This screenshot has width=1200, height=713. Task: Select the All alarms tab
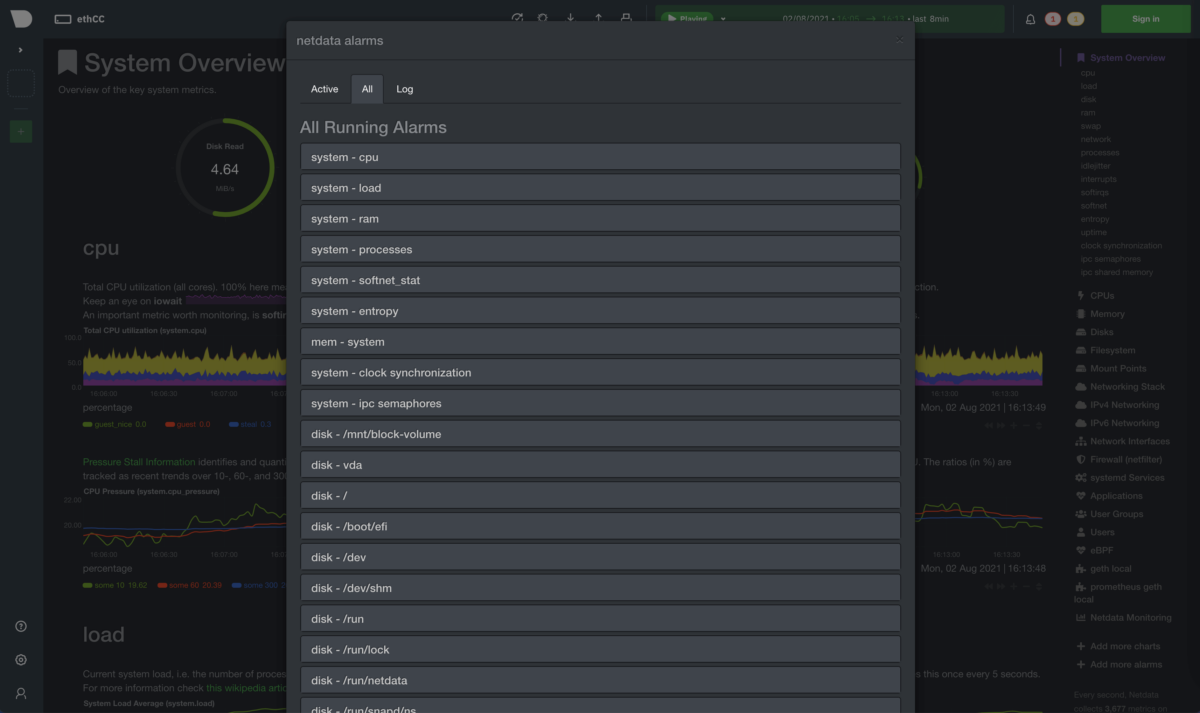click(367, 89)
